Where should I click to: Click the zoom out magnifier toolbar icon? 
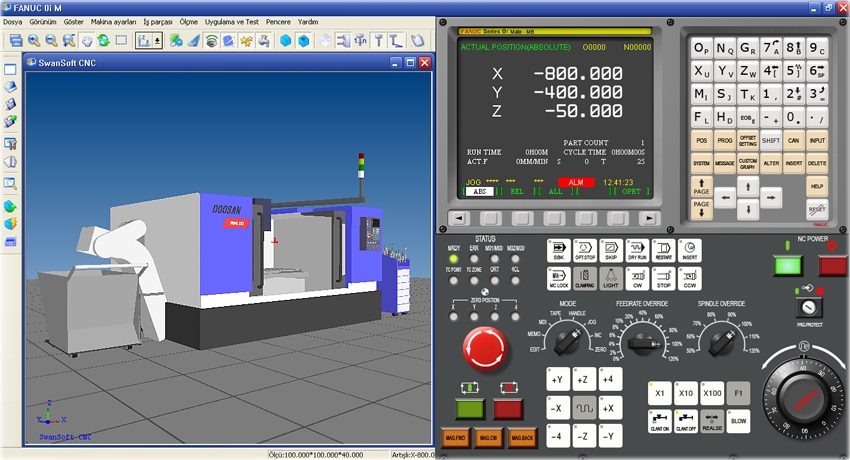pos(51,41)
